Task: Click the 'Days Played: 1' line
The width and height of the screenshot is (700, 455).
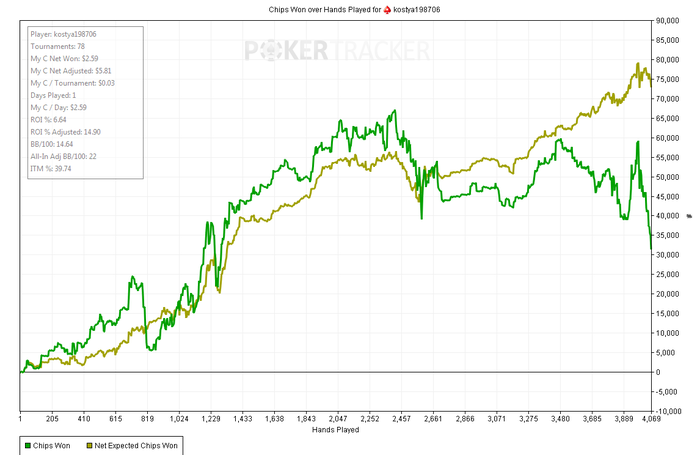Action: point(53,96)
